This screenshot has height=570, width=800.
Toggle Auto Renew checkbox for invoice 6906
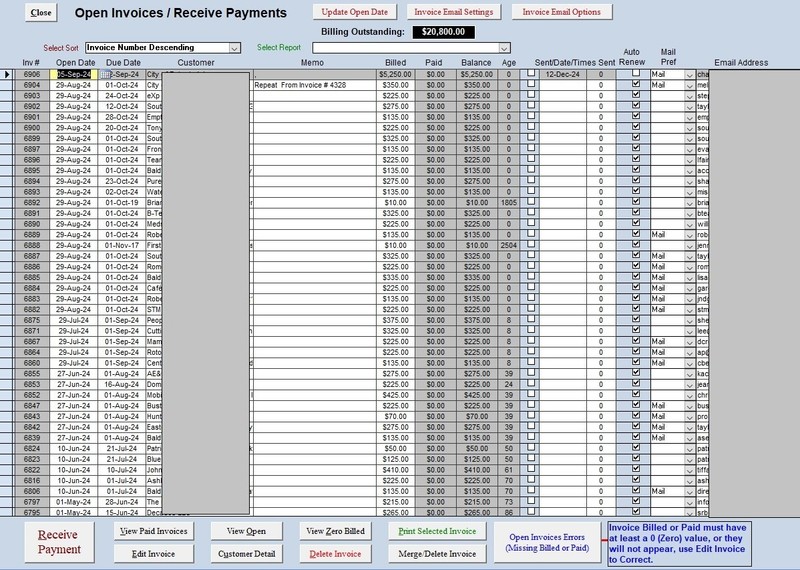tap(636, 73)
